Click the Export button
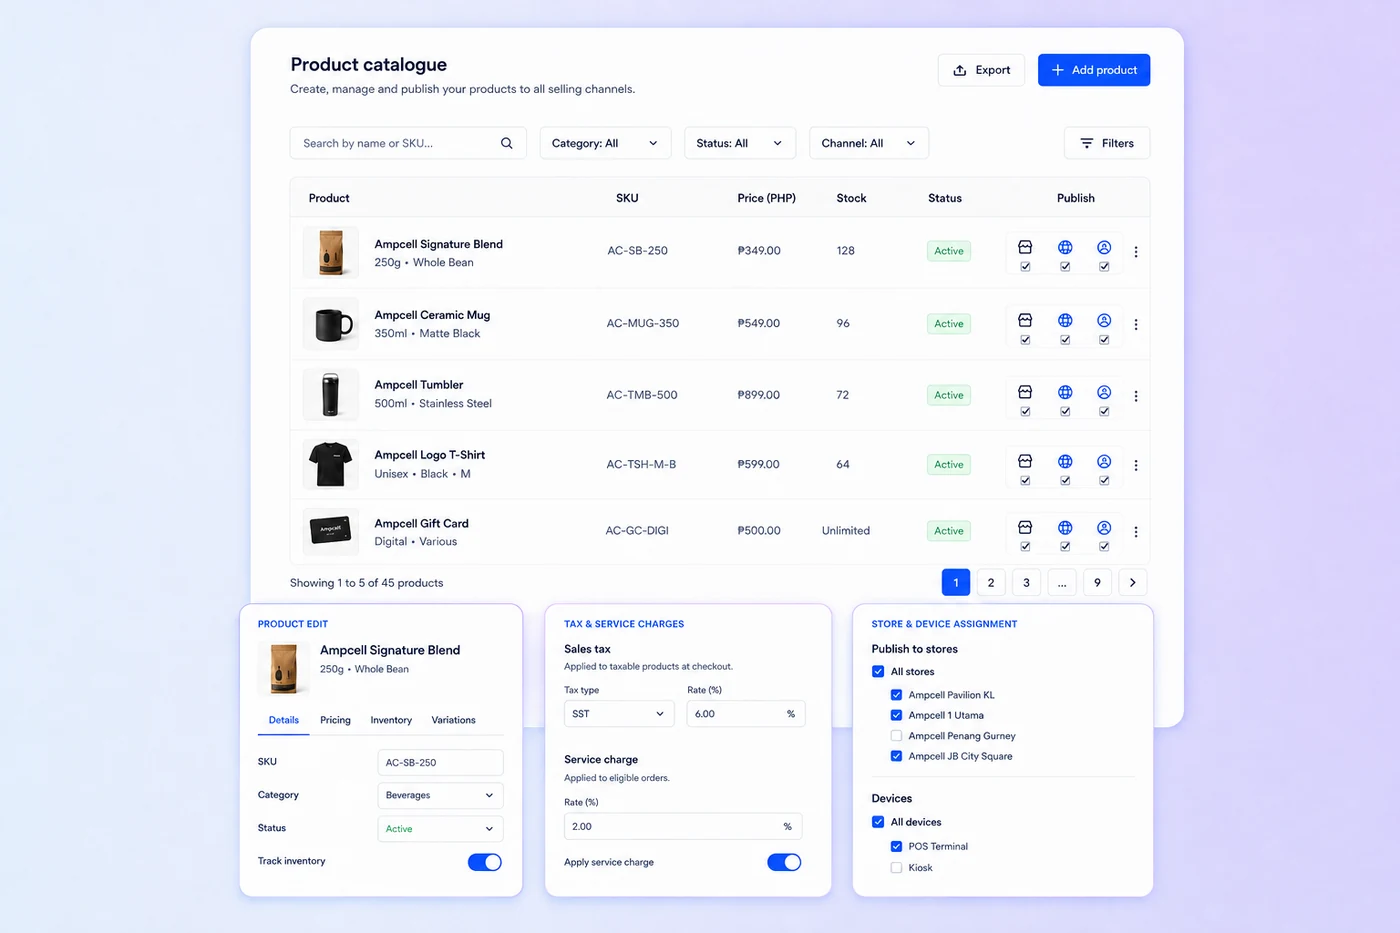This screenshot has height=933, width=1400. [981, 70]
